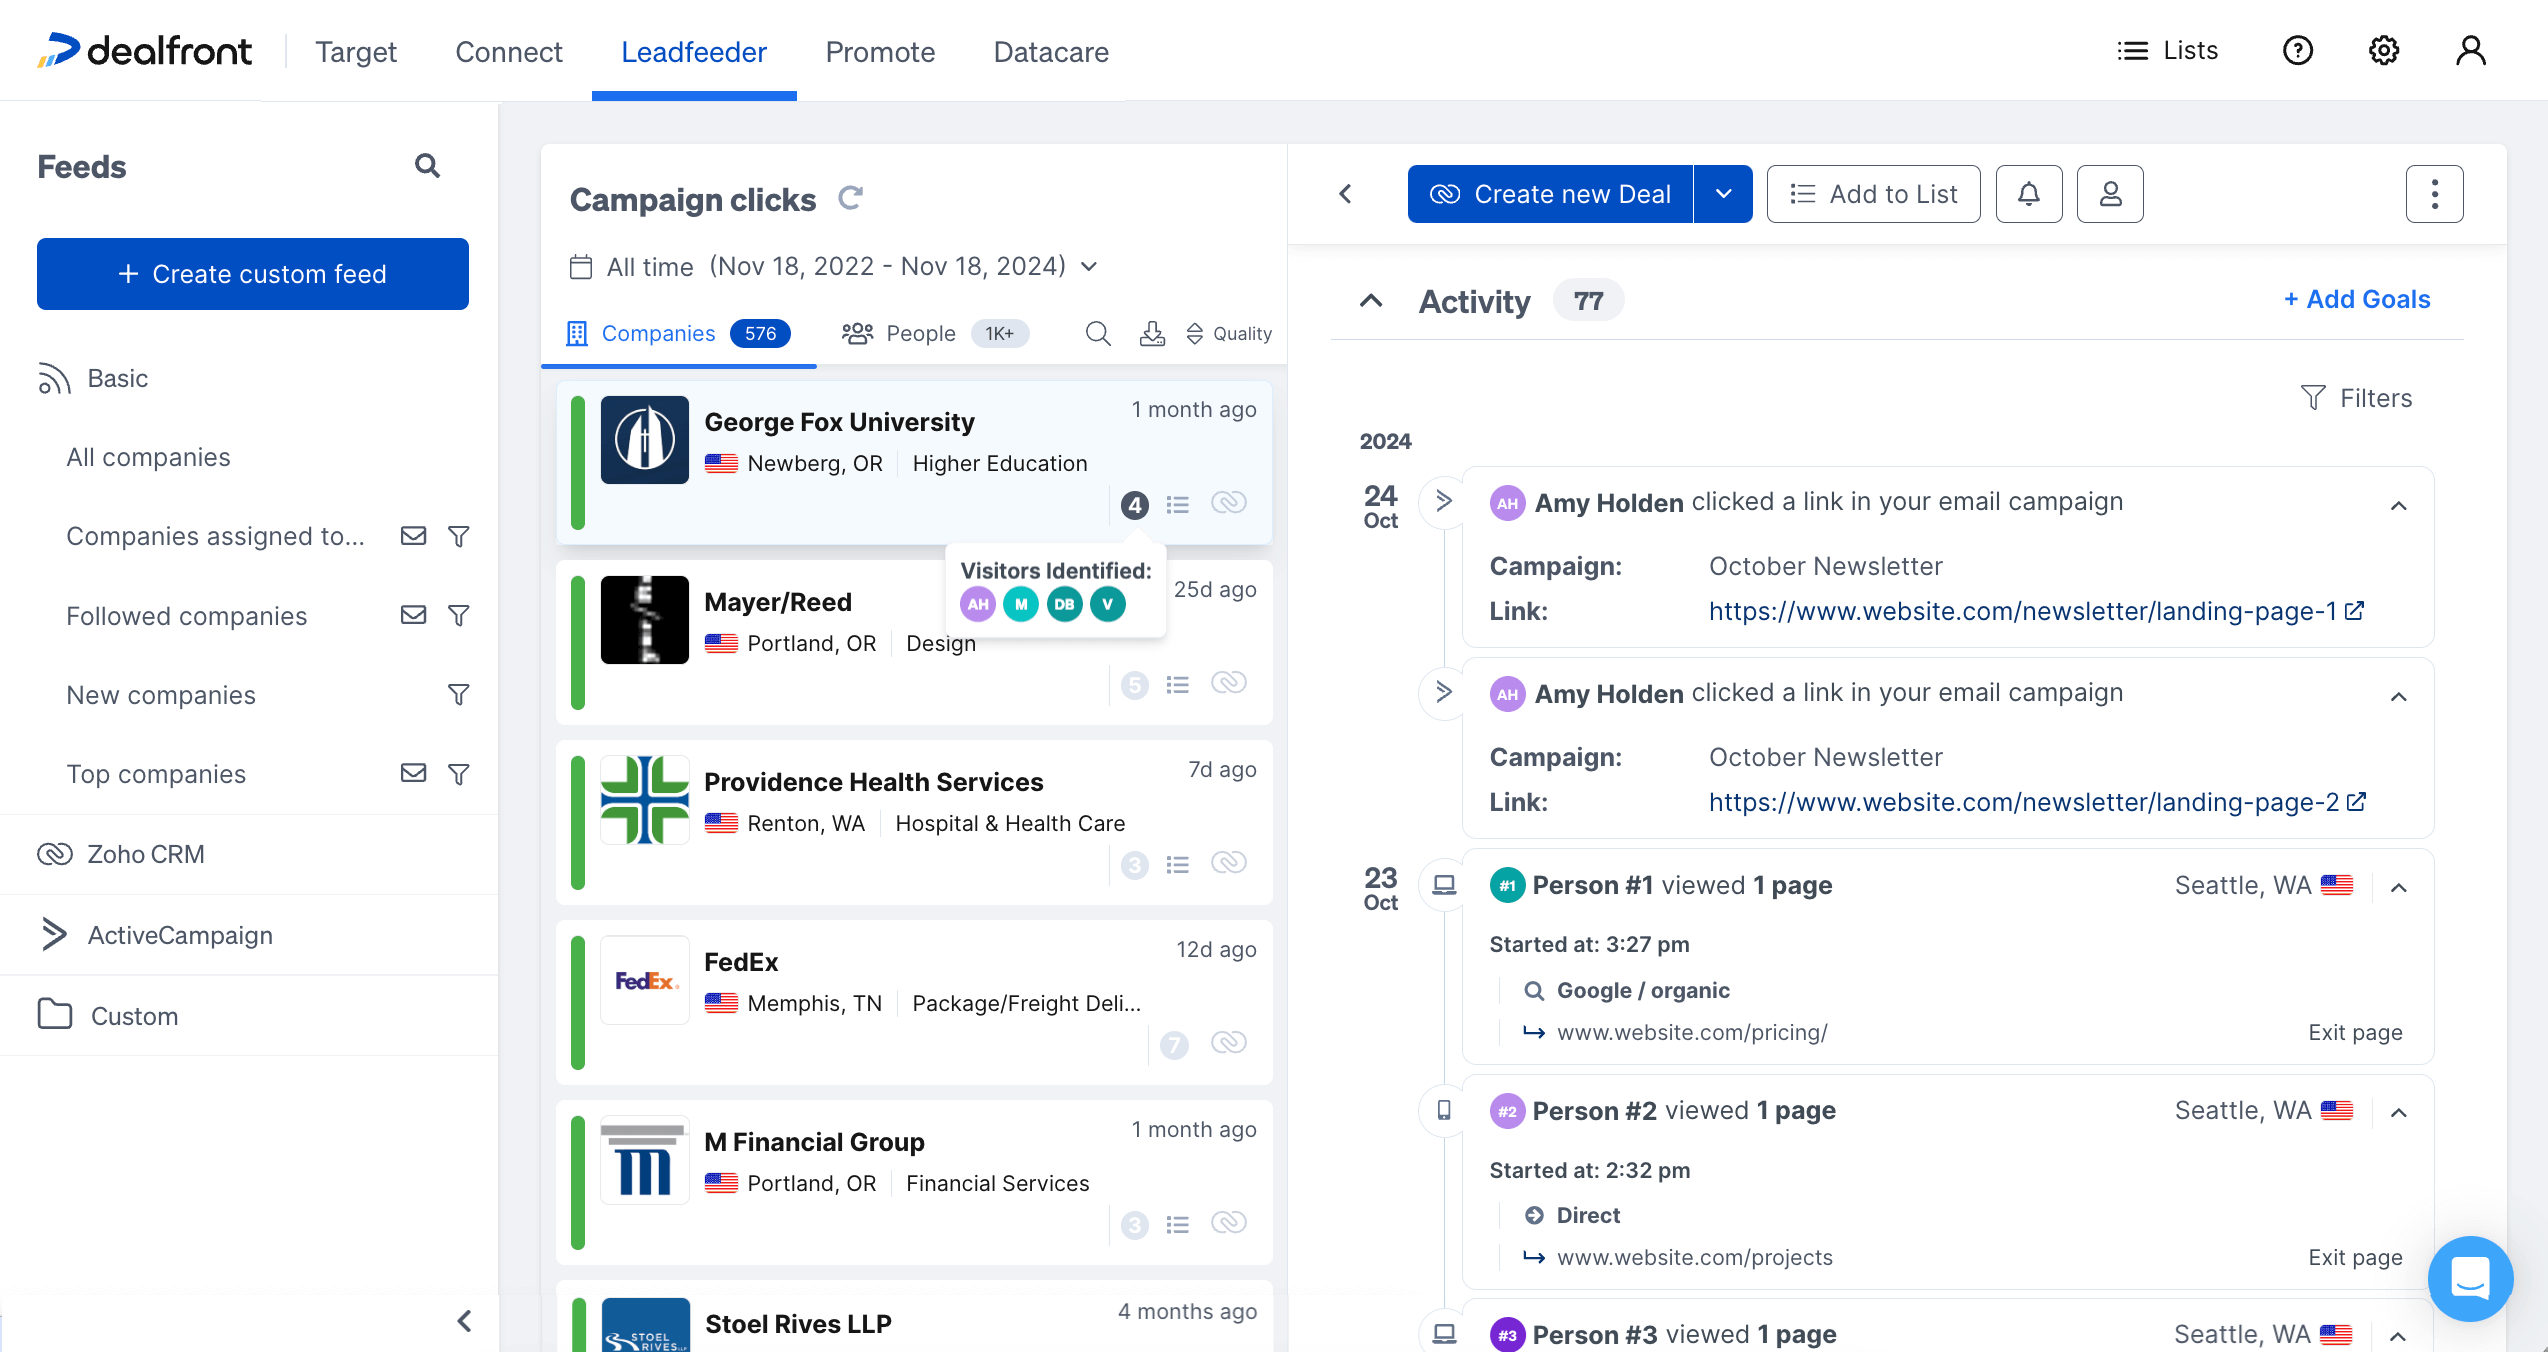Open the chat support bubble
The width and height of the screenshot is (2548, 1352).
(x=2470, y=1279)
